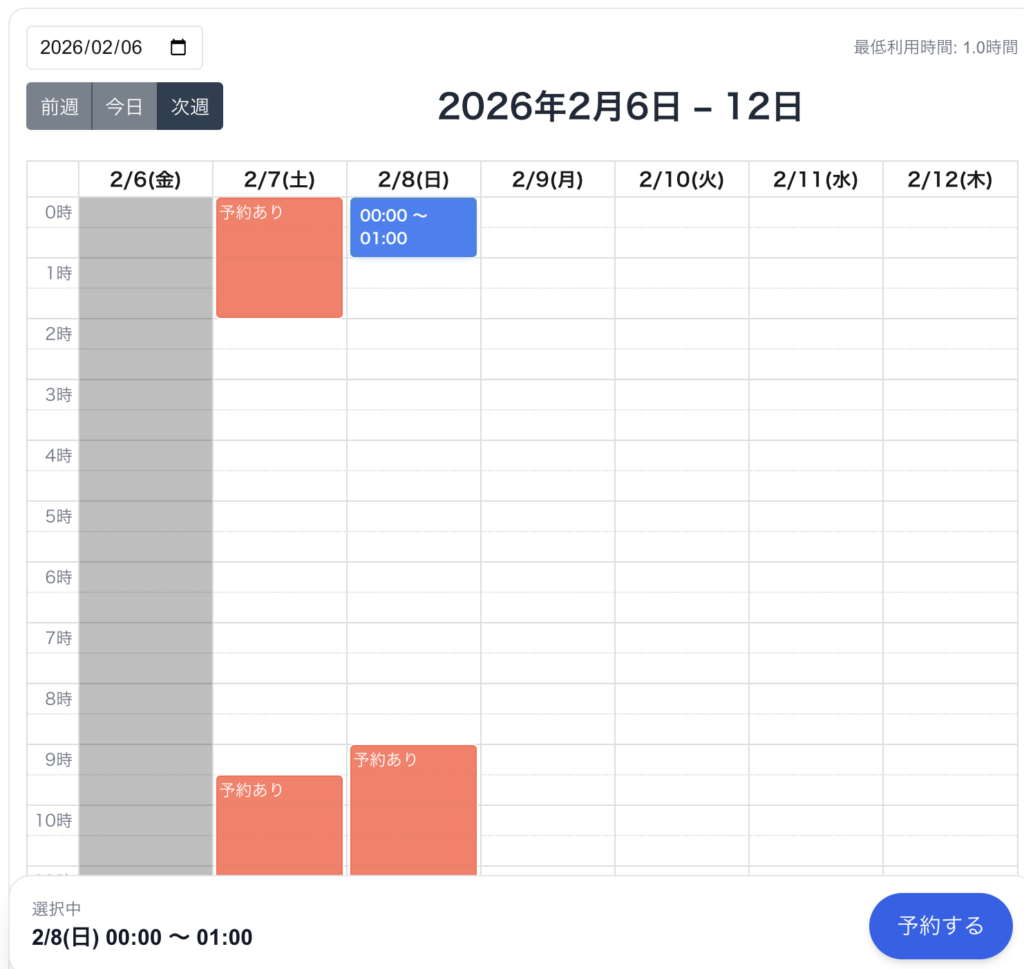Go to previous week with 前週 button
This screenshot has height=969, width=1024.
[59, 107]
